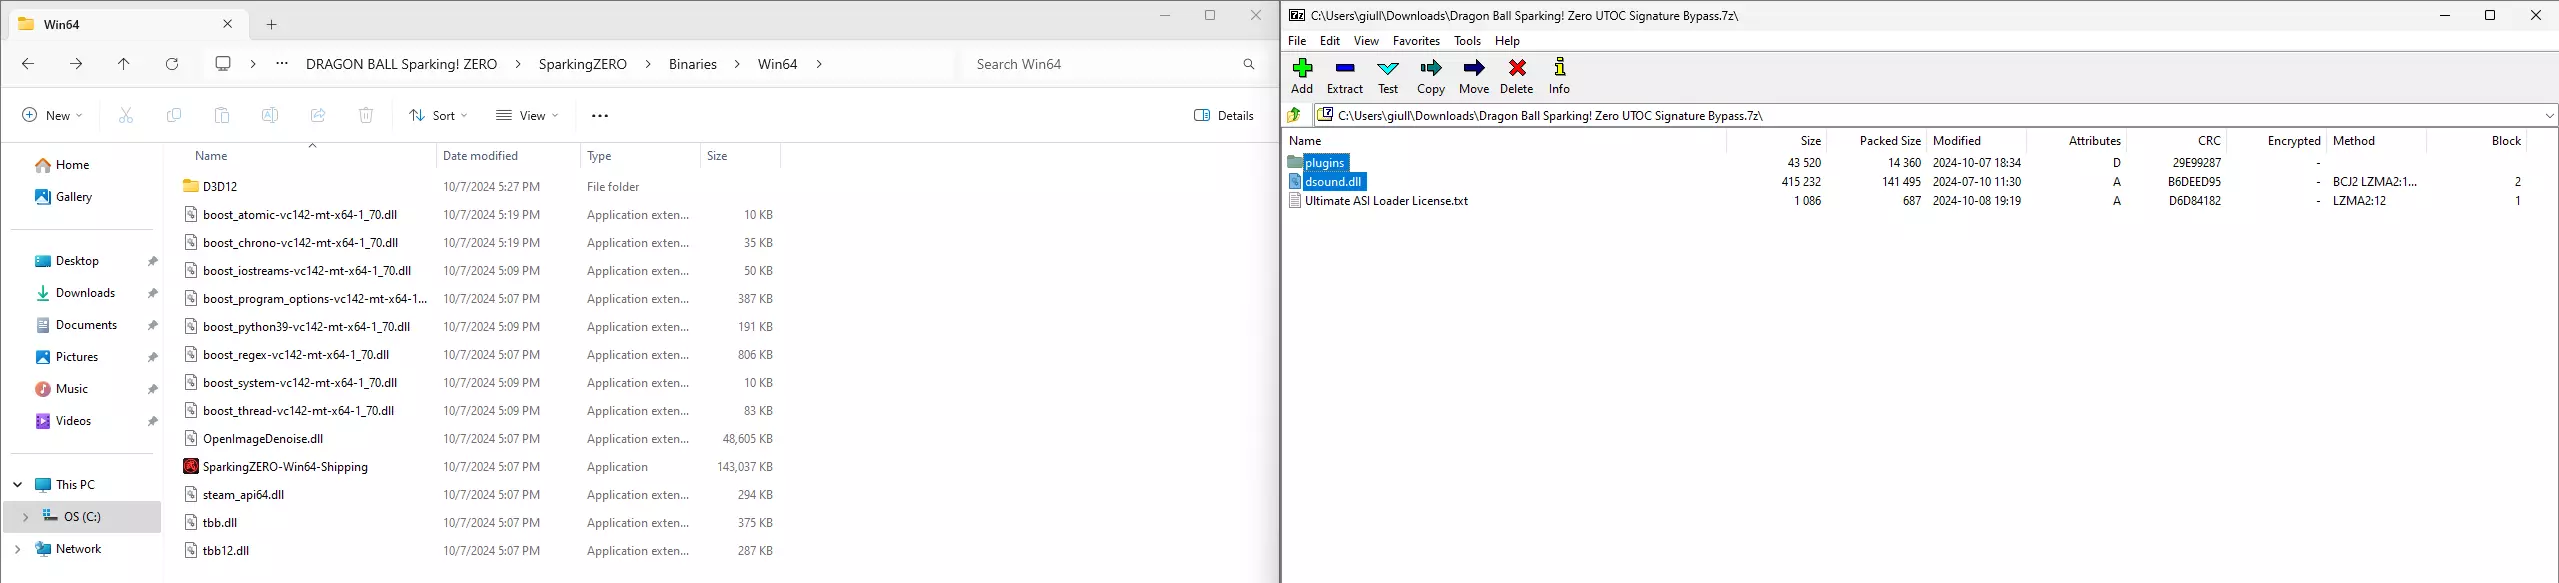This screenshot has height=583, width=2559.
Task: Close the Win64 Explorer tab
Action: click(x=228, y=24)
